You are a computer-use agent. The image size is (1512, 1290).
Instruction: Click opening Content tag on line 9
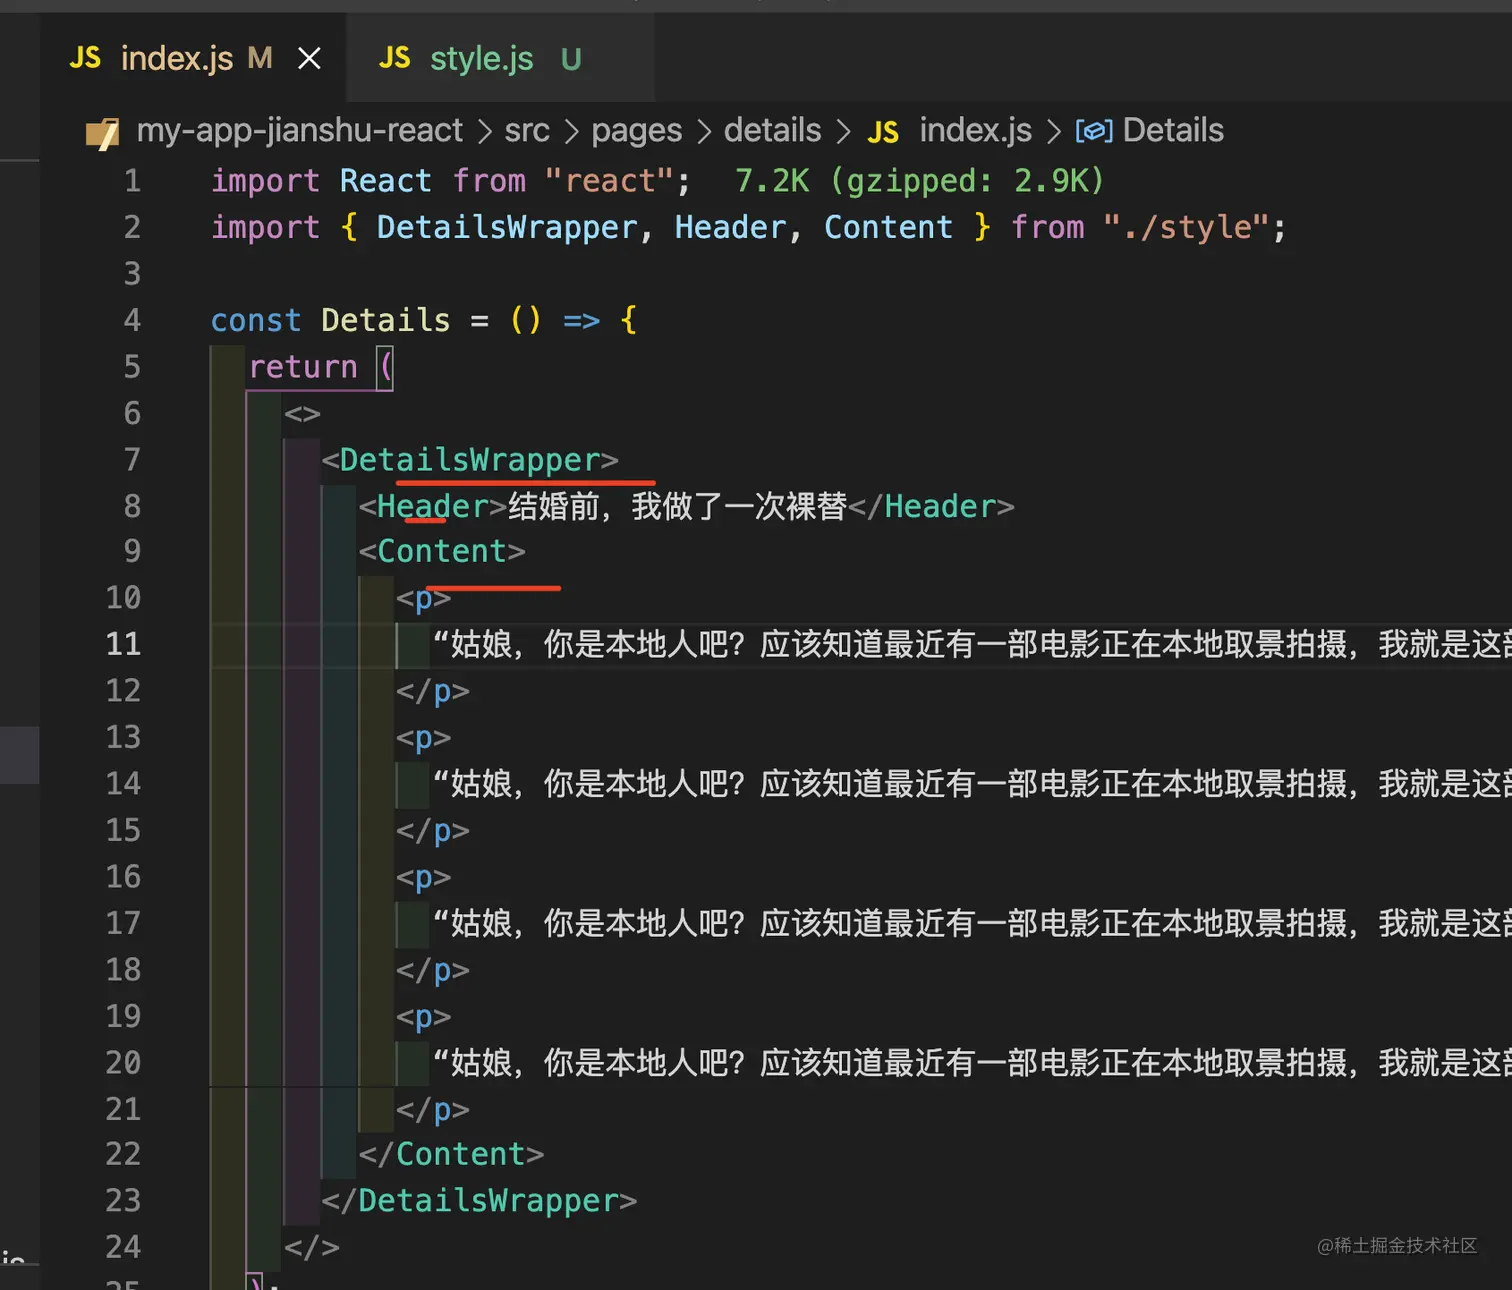(x=442, y=551)
